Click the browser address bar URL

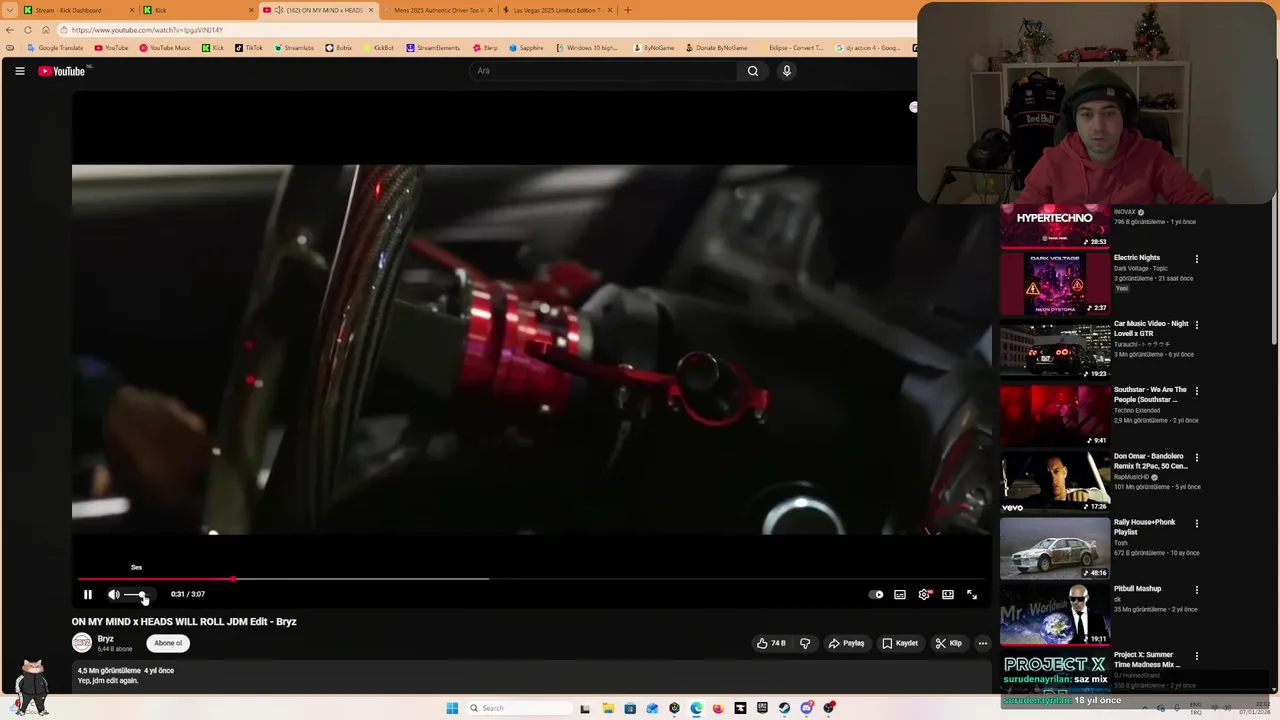point(147,30)
